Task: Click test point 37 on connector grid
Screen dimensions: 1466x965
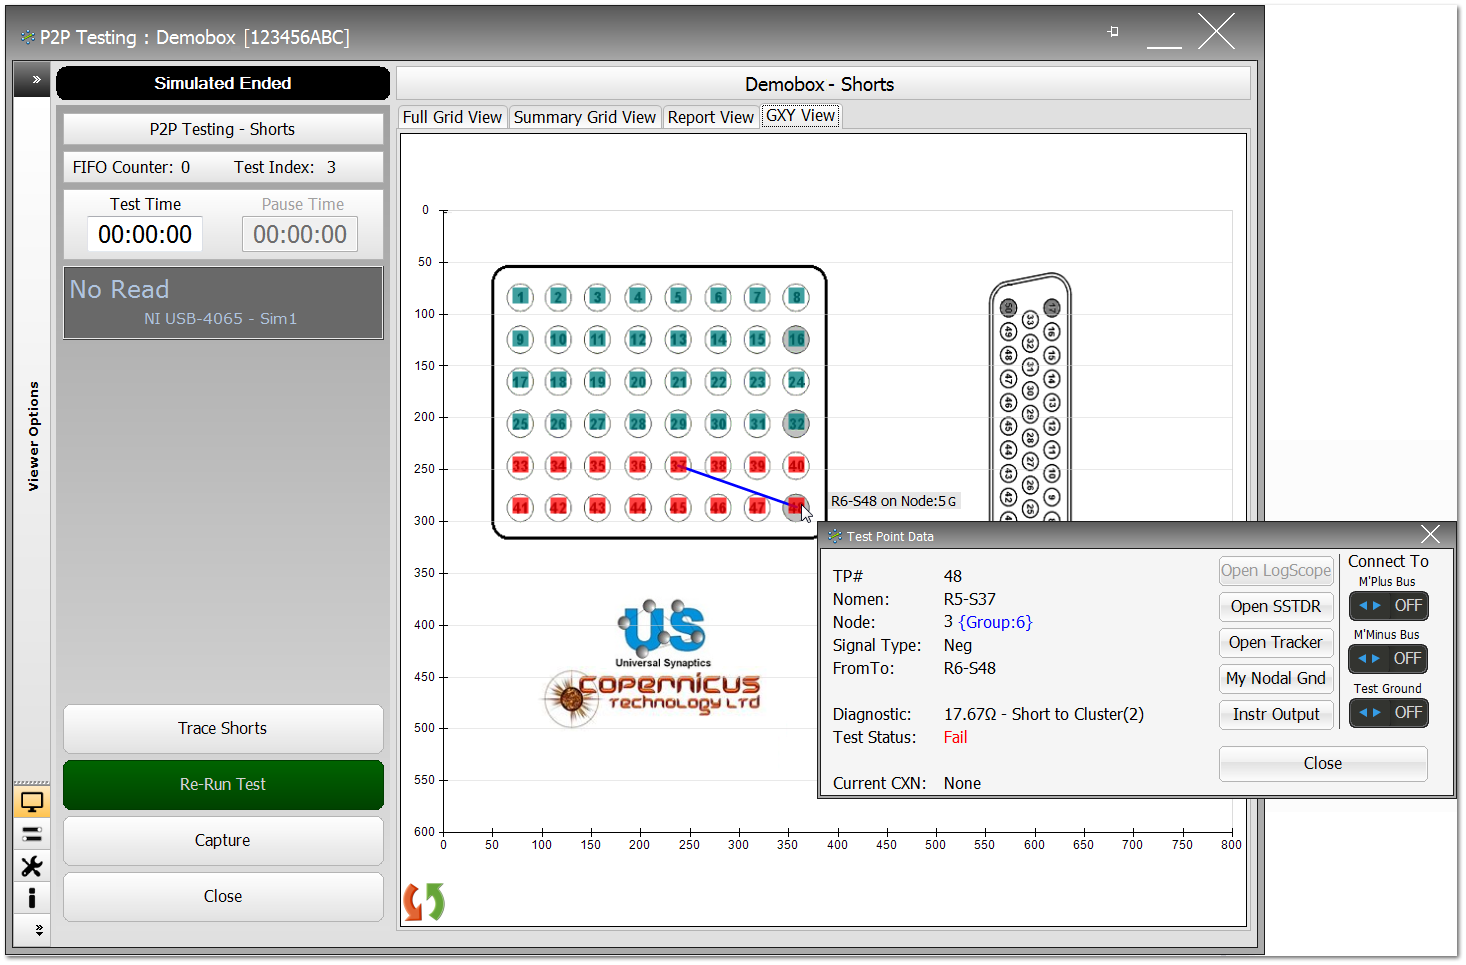Action: point(678,466)
